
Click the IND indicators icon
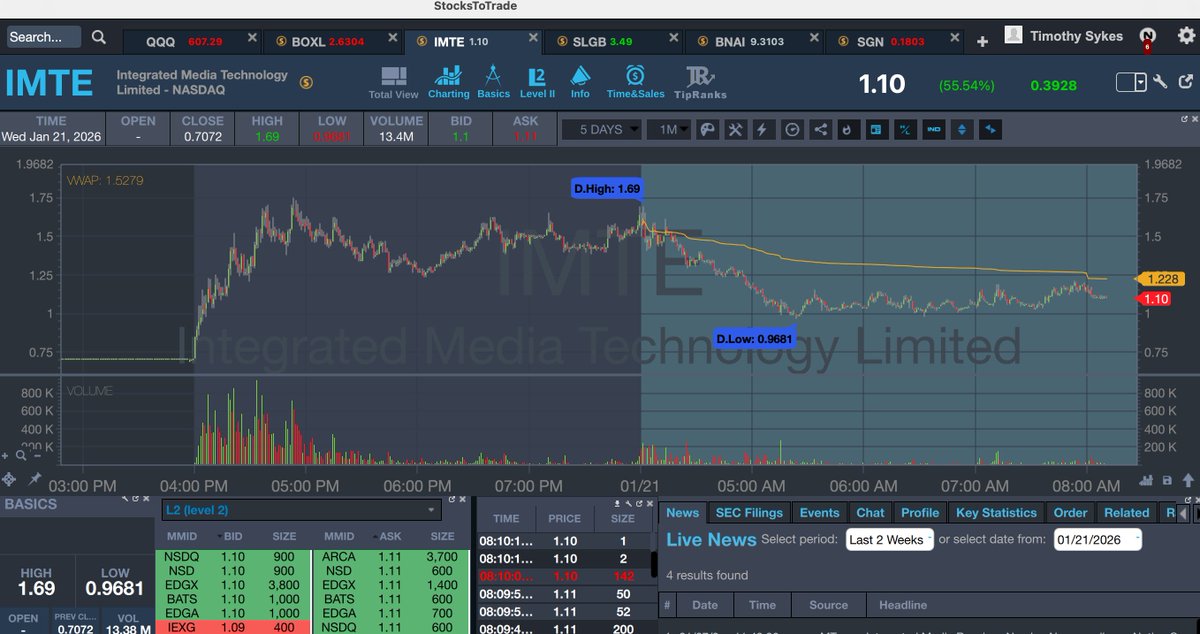pyautogui.click(x=933, y=129)
